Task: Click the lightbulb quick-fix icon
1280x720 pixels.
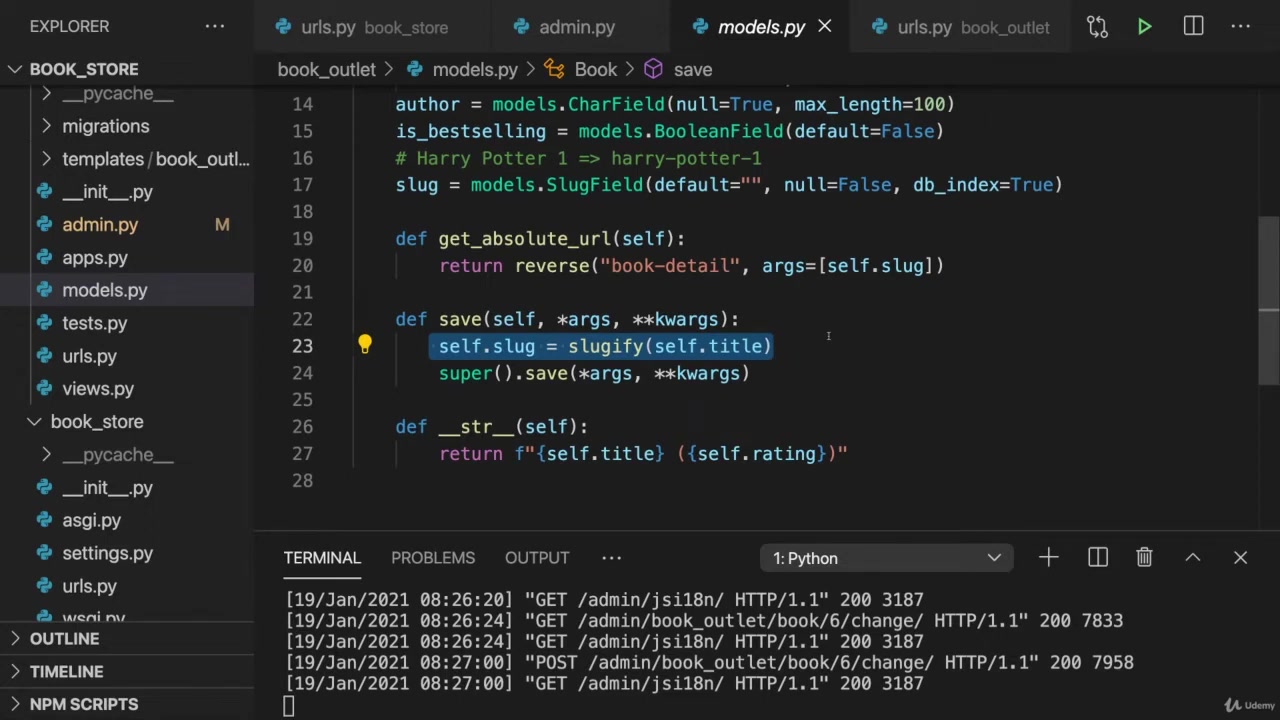Action: tap(365, 345)
